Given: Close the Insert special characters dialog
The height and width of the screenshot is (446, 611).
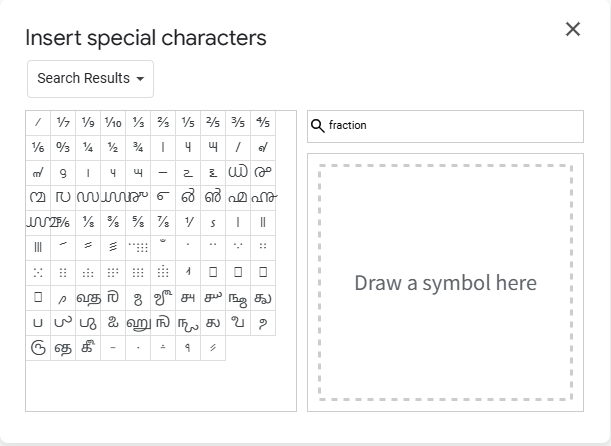Looking at the screenshot, I should tap(573, 29).
